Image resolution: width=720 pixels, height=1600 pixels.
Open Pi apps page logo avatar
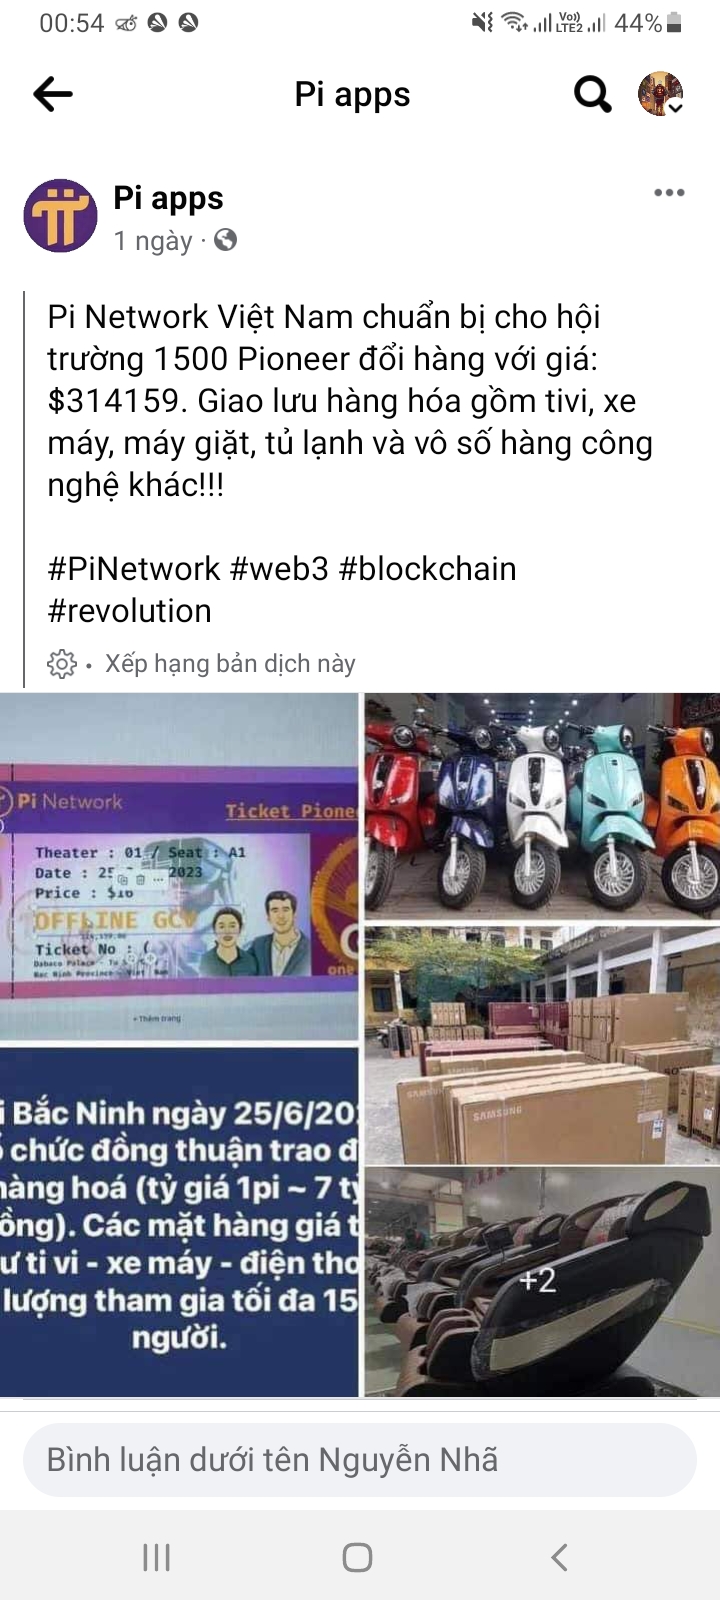tap(60, 216)
